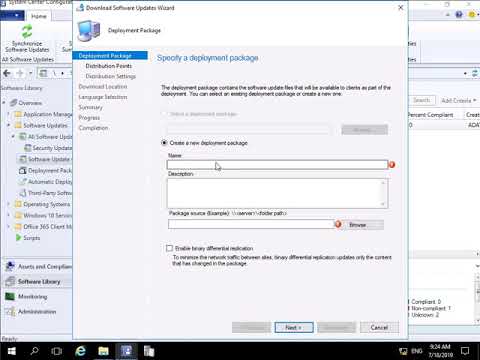Click Search button in console
480x360 pixels.
point(422,100)
